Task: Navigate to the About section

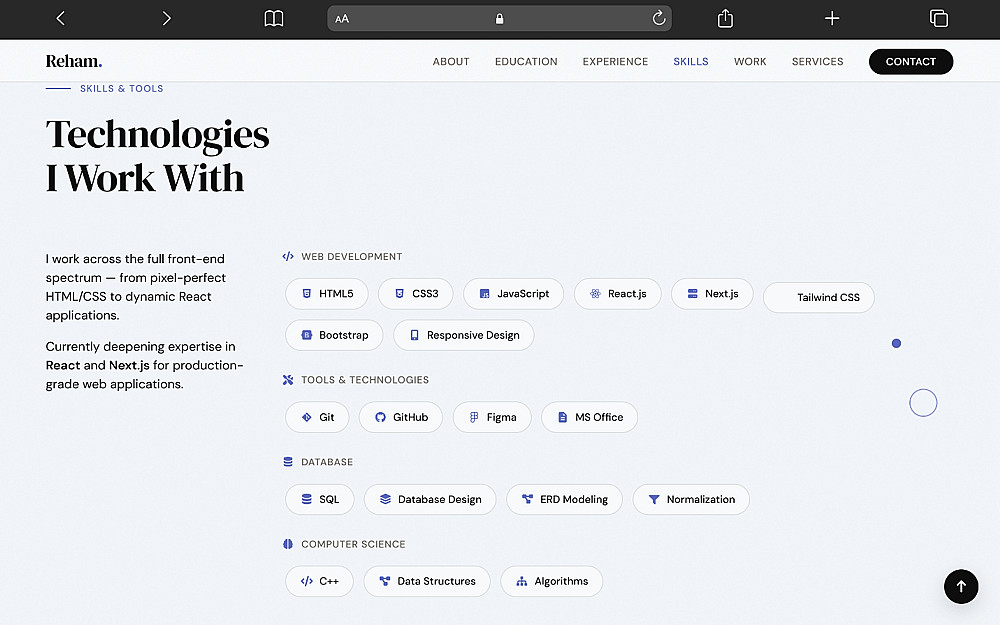Action: [451, 62]
